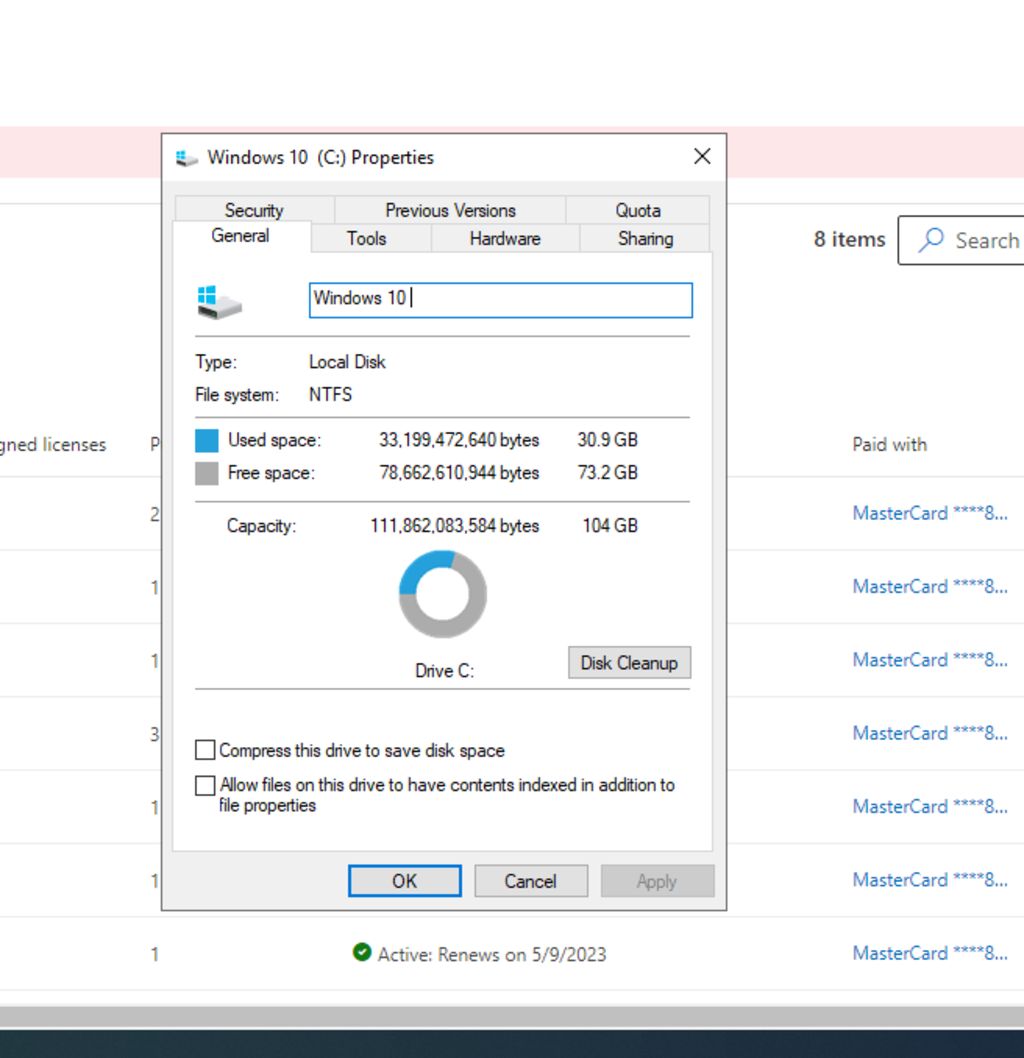Click the green check icon beside Active: Renews

(362, 952)
